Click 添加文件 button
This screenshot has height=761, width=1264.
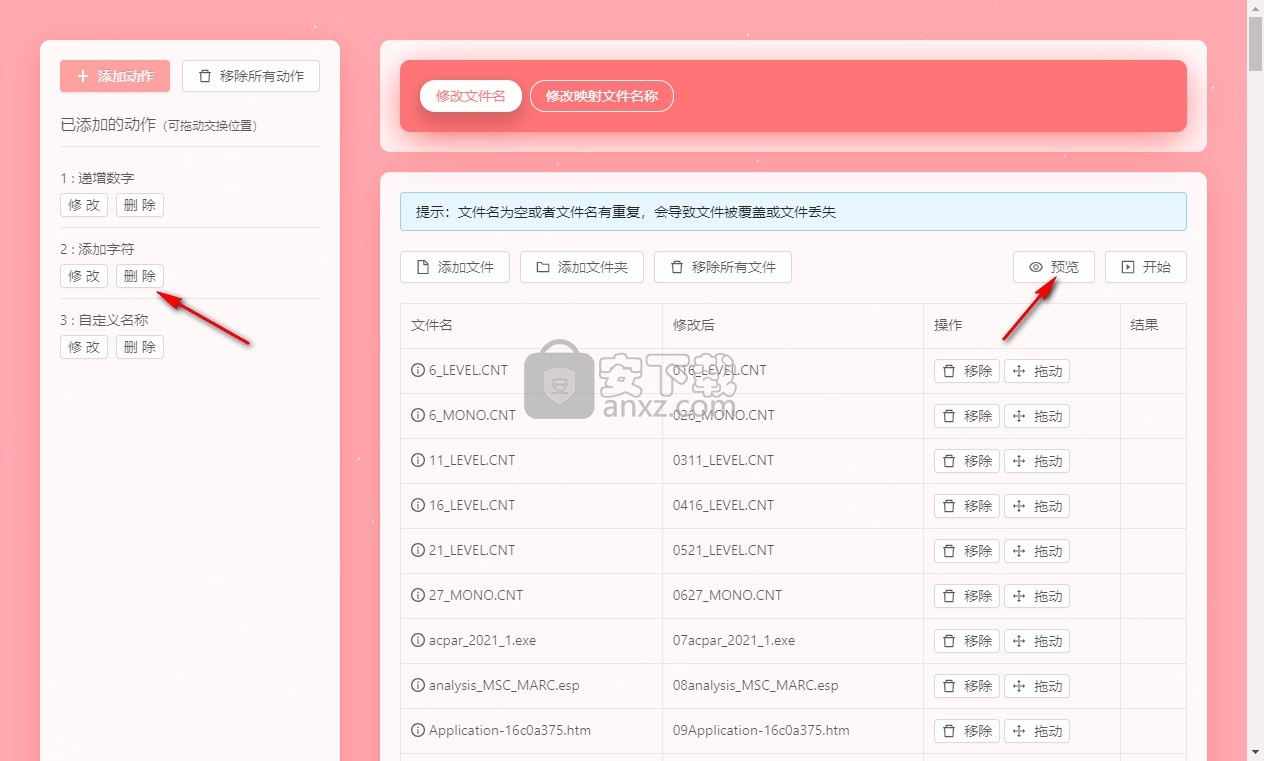[455, 267]
